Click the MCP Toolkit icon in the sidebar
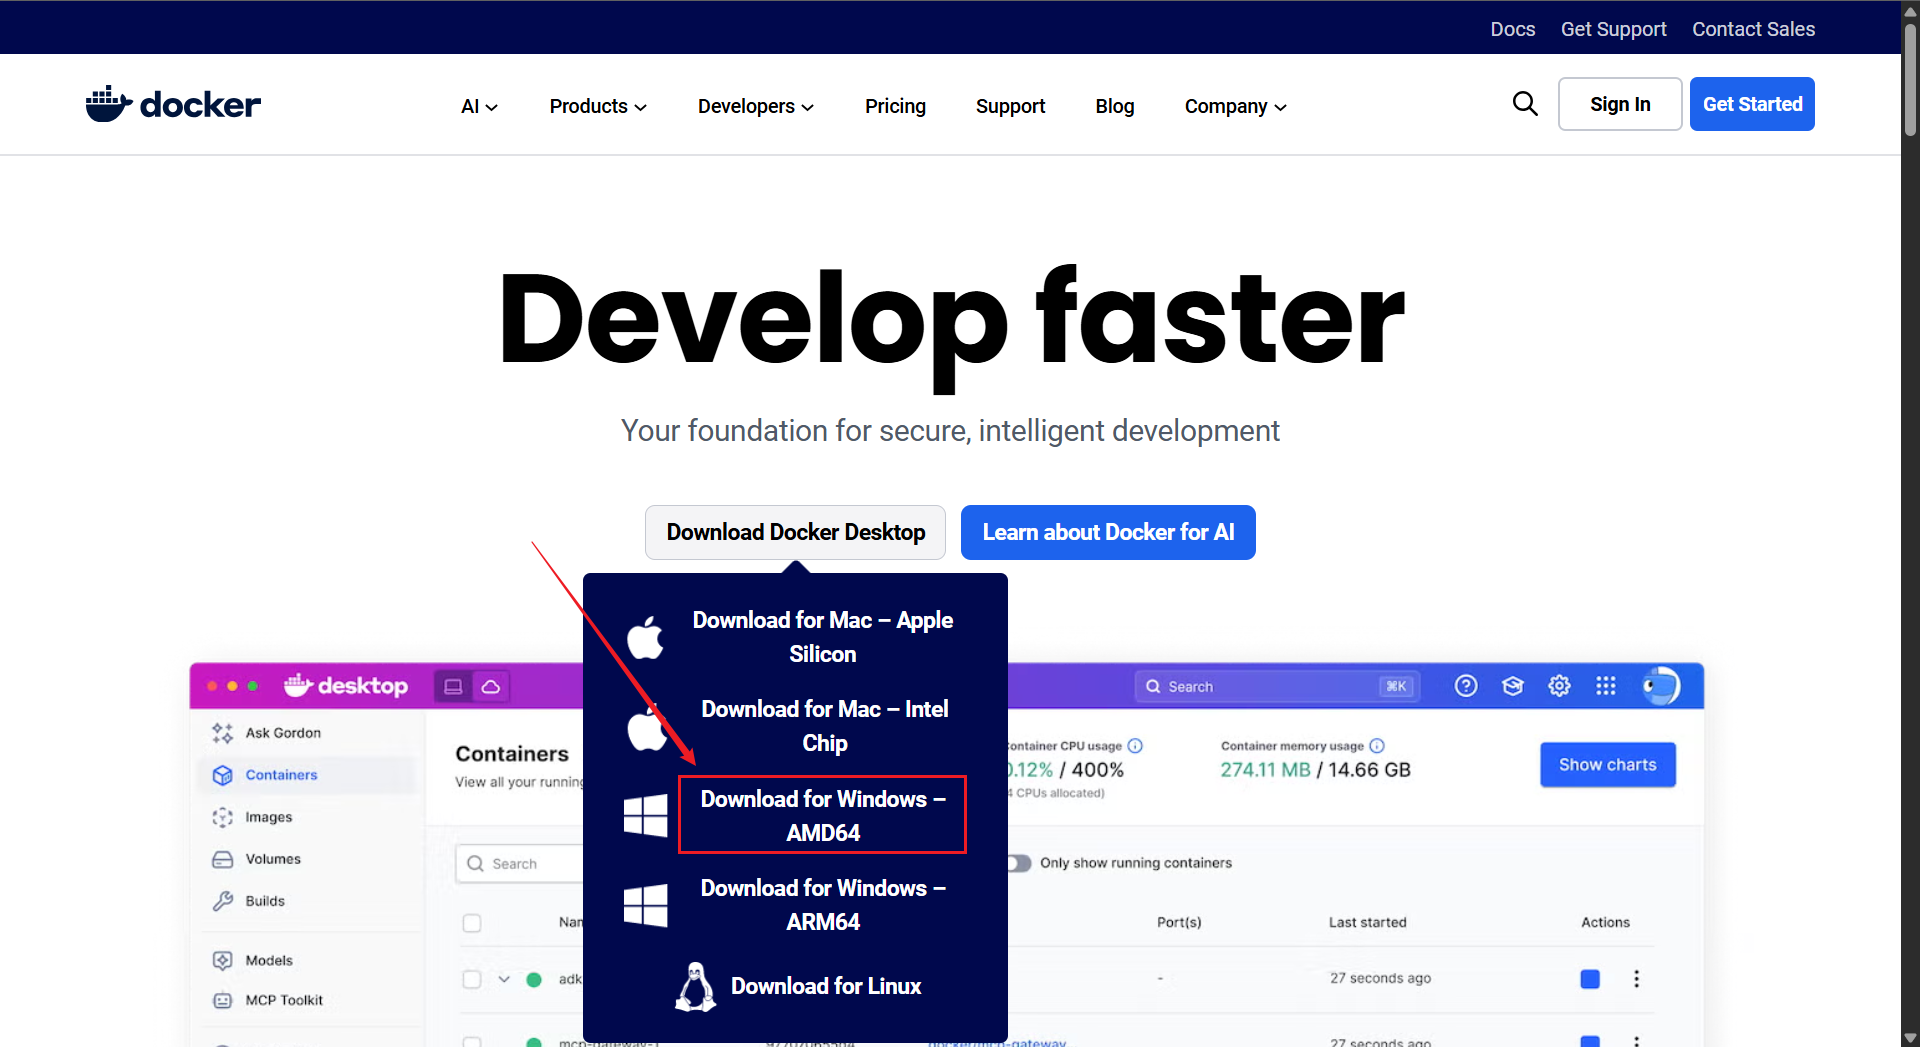 click(x=222, y=1000)
